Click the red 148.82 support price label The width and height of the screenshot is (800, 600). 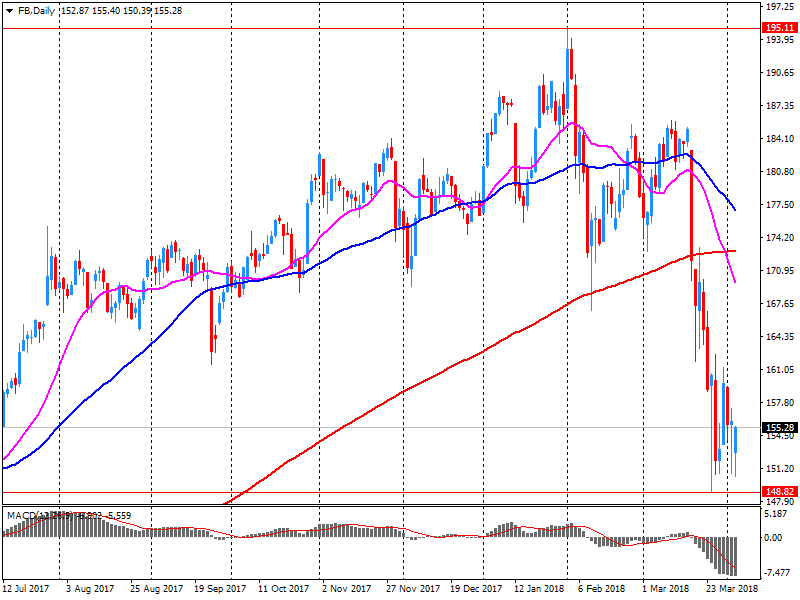(x=780, y=491)
